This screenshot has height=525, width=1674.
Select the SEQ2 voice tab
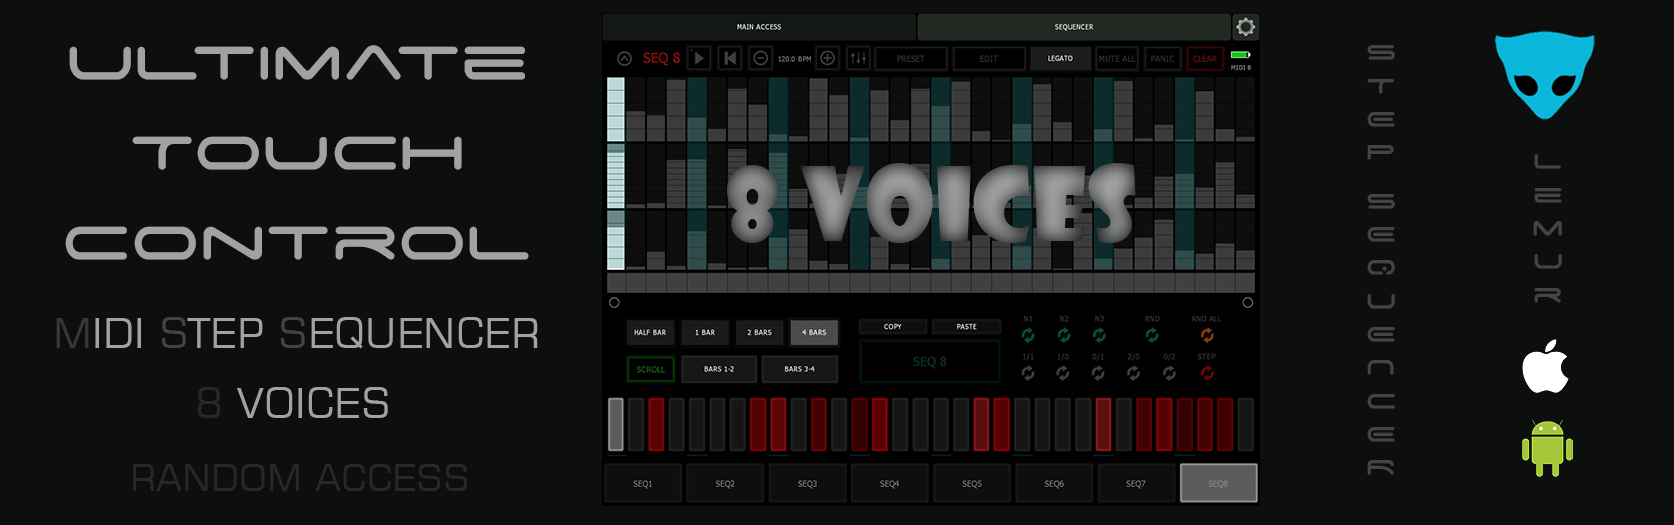click(725, 484)
